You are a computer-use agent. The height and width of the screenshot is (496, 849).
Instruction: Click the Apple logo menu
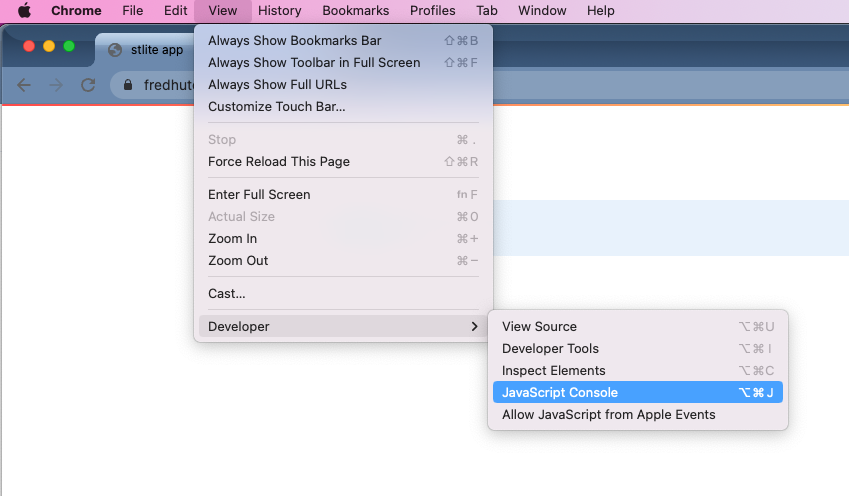(x=24, y=11)
